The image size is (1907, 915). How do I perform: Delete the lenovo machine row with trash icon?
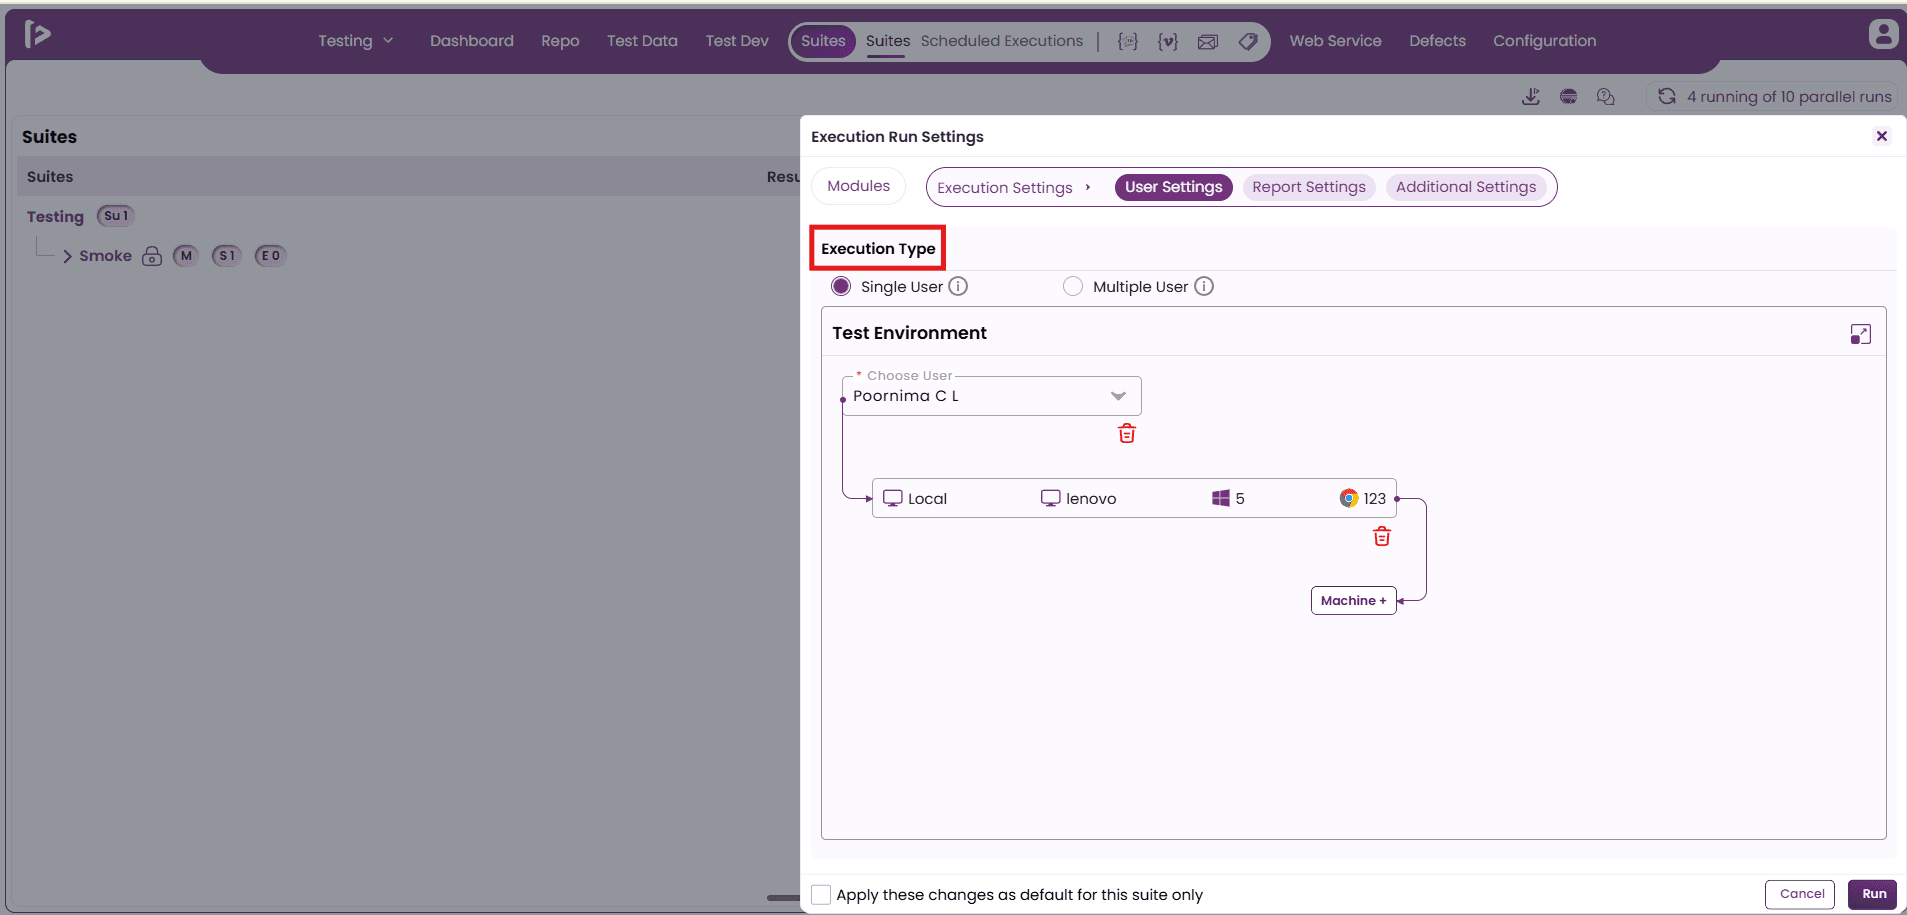pyautogui.click(x=1382, y=536)
